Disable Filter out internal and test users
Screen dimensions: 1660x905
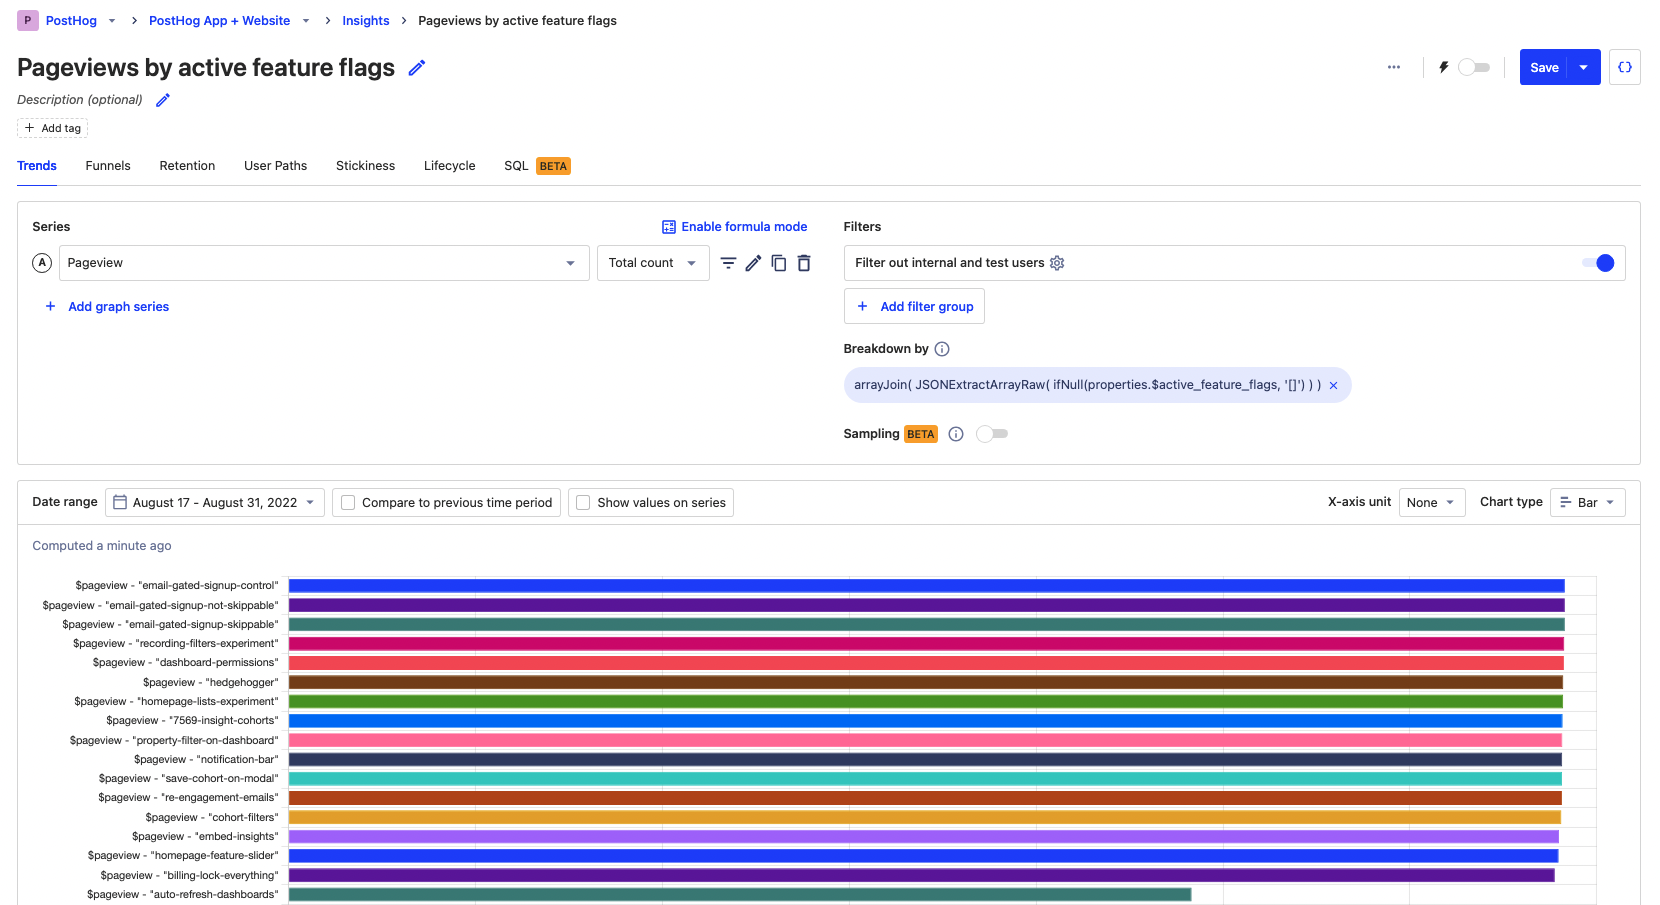[x=1597, y=263]
